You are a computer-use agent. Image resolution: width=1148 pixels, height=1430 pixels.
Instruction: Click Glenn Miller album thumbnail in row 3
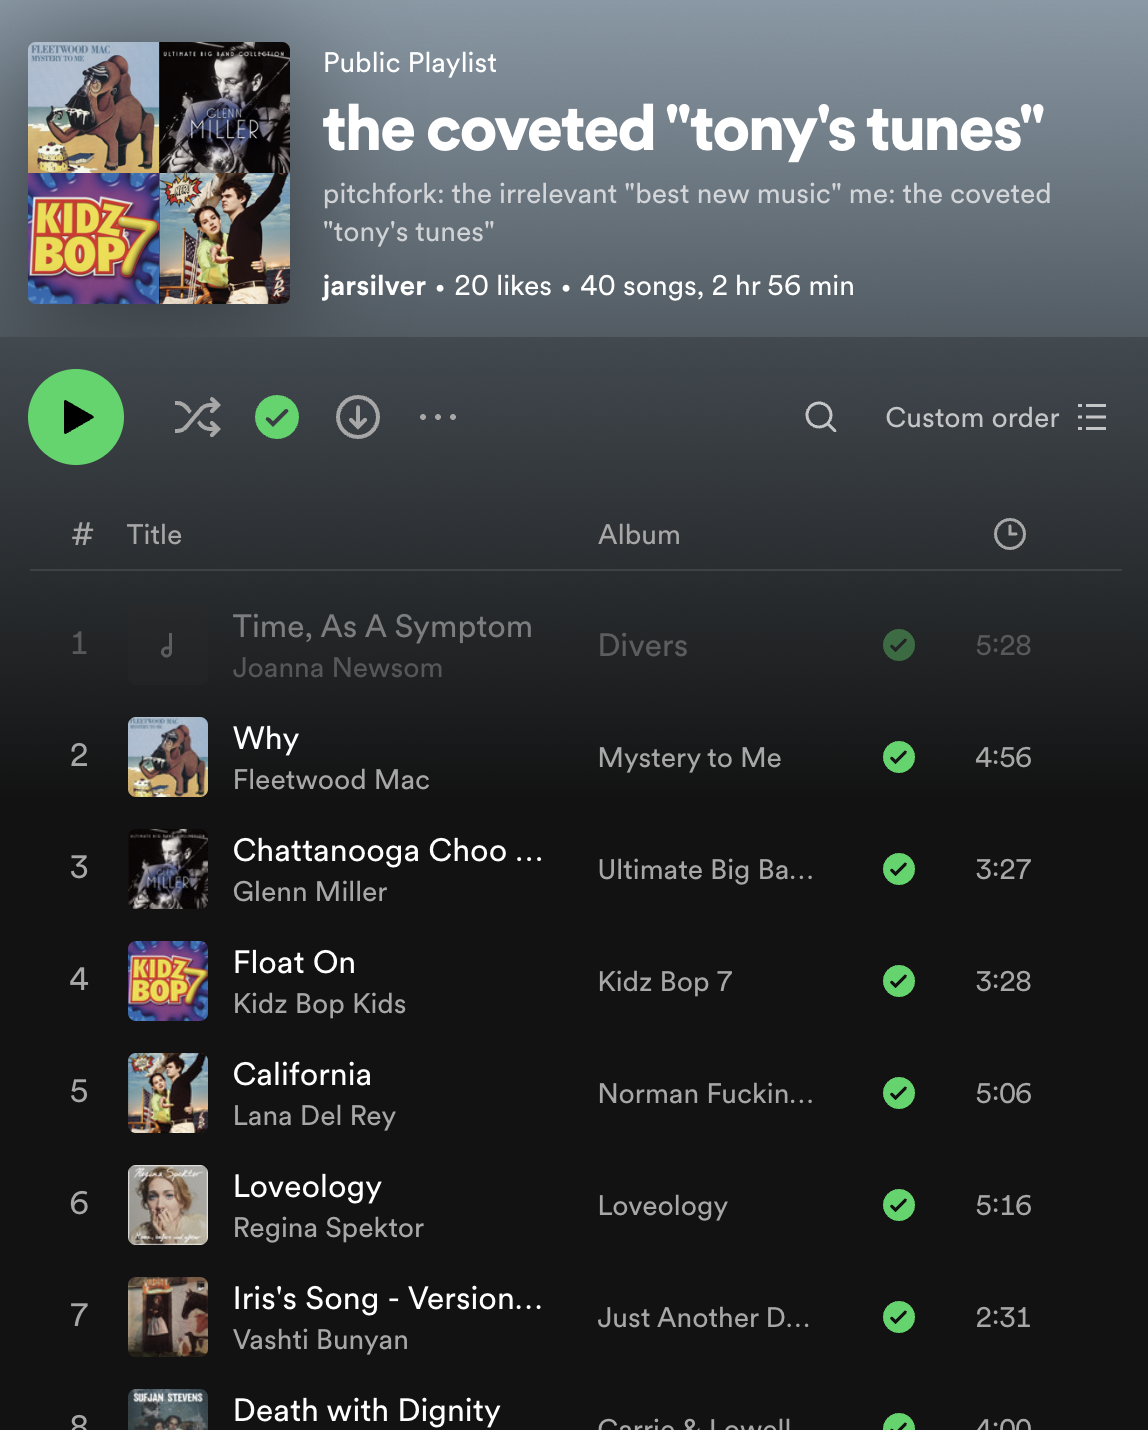click(168, 869)
